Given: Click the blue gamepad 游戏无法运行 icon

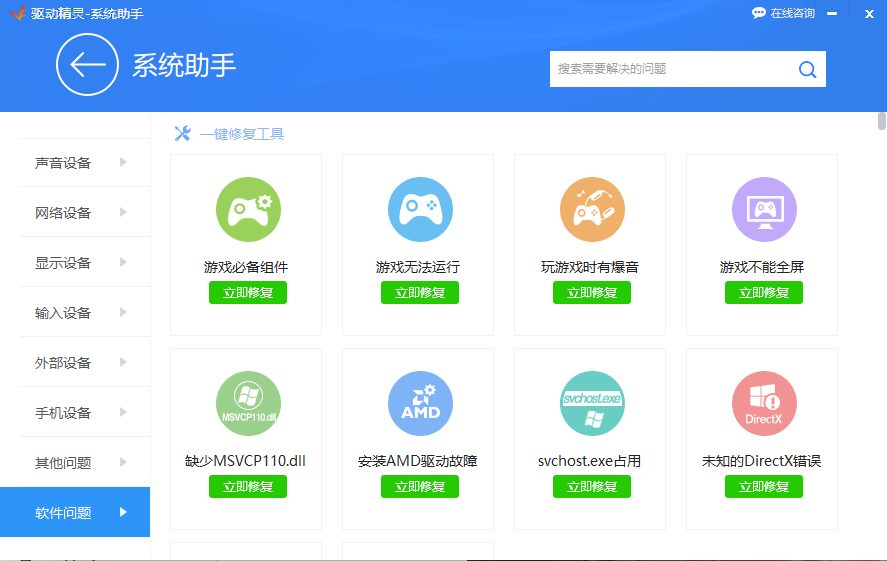Looking at the screenshot, I should click(420, 209).
